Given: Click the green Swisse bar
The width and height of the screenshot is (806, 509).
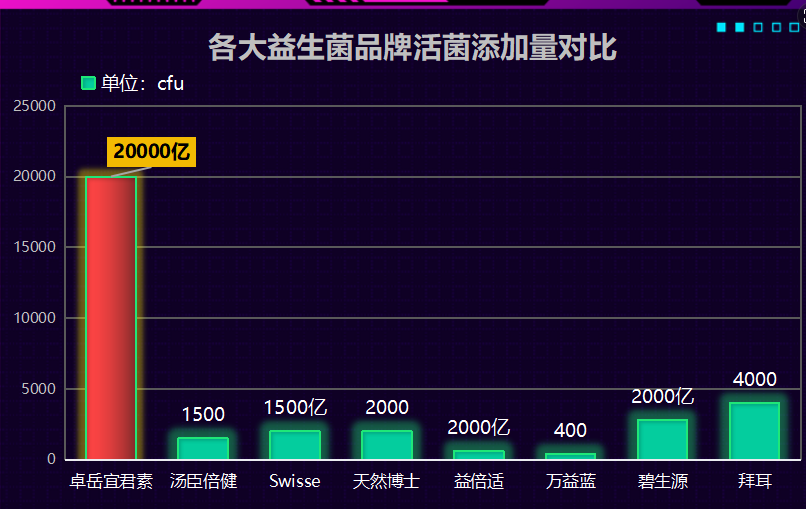Looking at the screenshot, I should coord(295,445).
